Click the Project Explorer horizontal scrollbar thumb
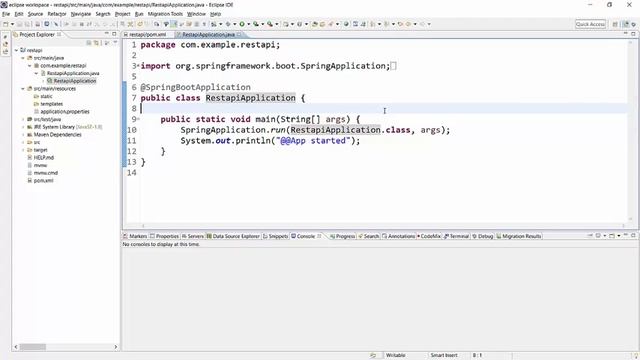 click(33, 347)
